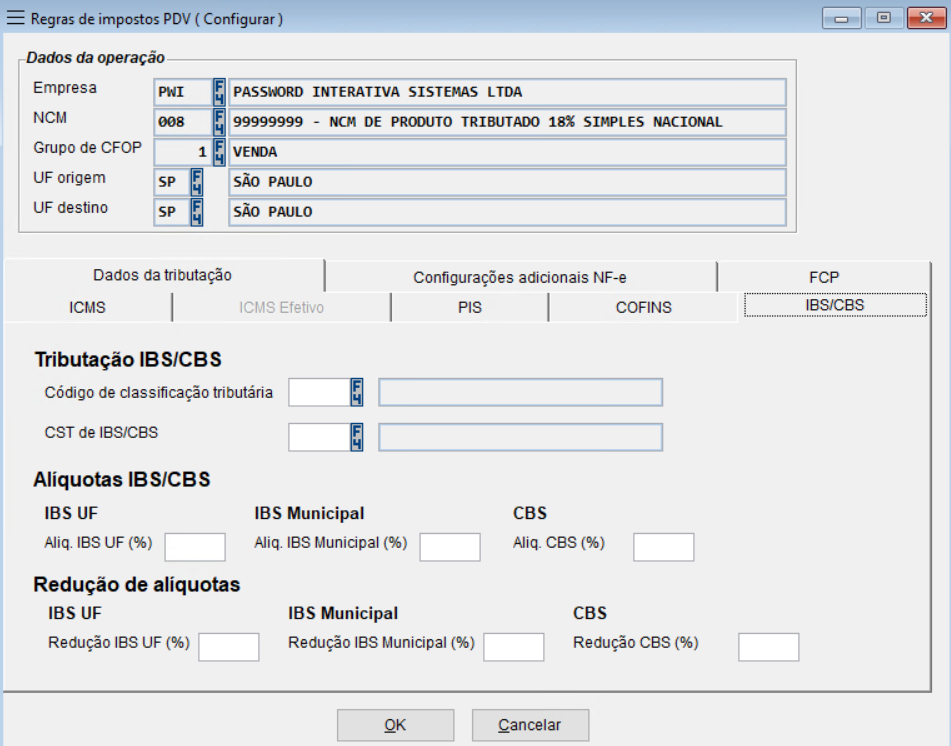Select the COFINS tab
This screenshot has height=746, width=951.
(643, 308)
